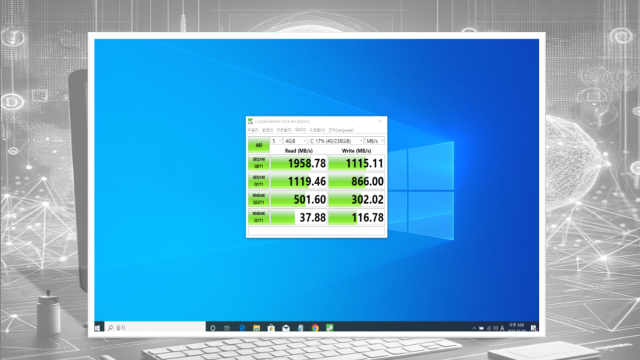Click the green CrystalDiskMark taskbar icon

point(329,328)
